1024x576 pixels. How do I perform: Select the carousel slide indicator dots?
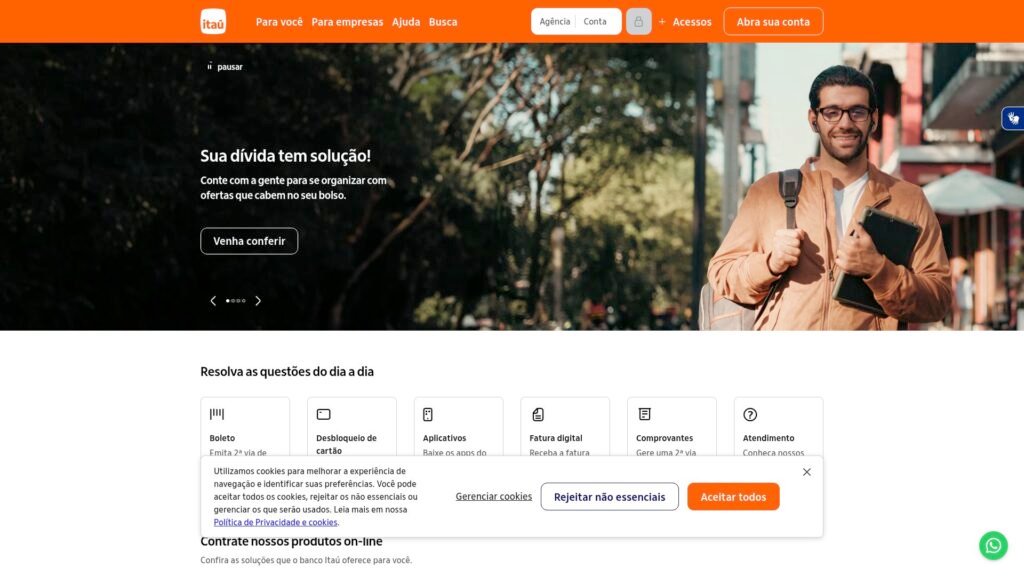pyautogui.click(x=235, y=300)
